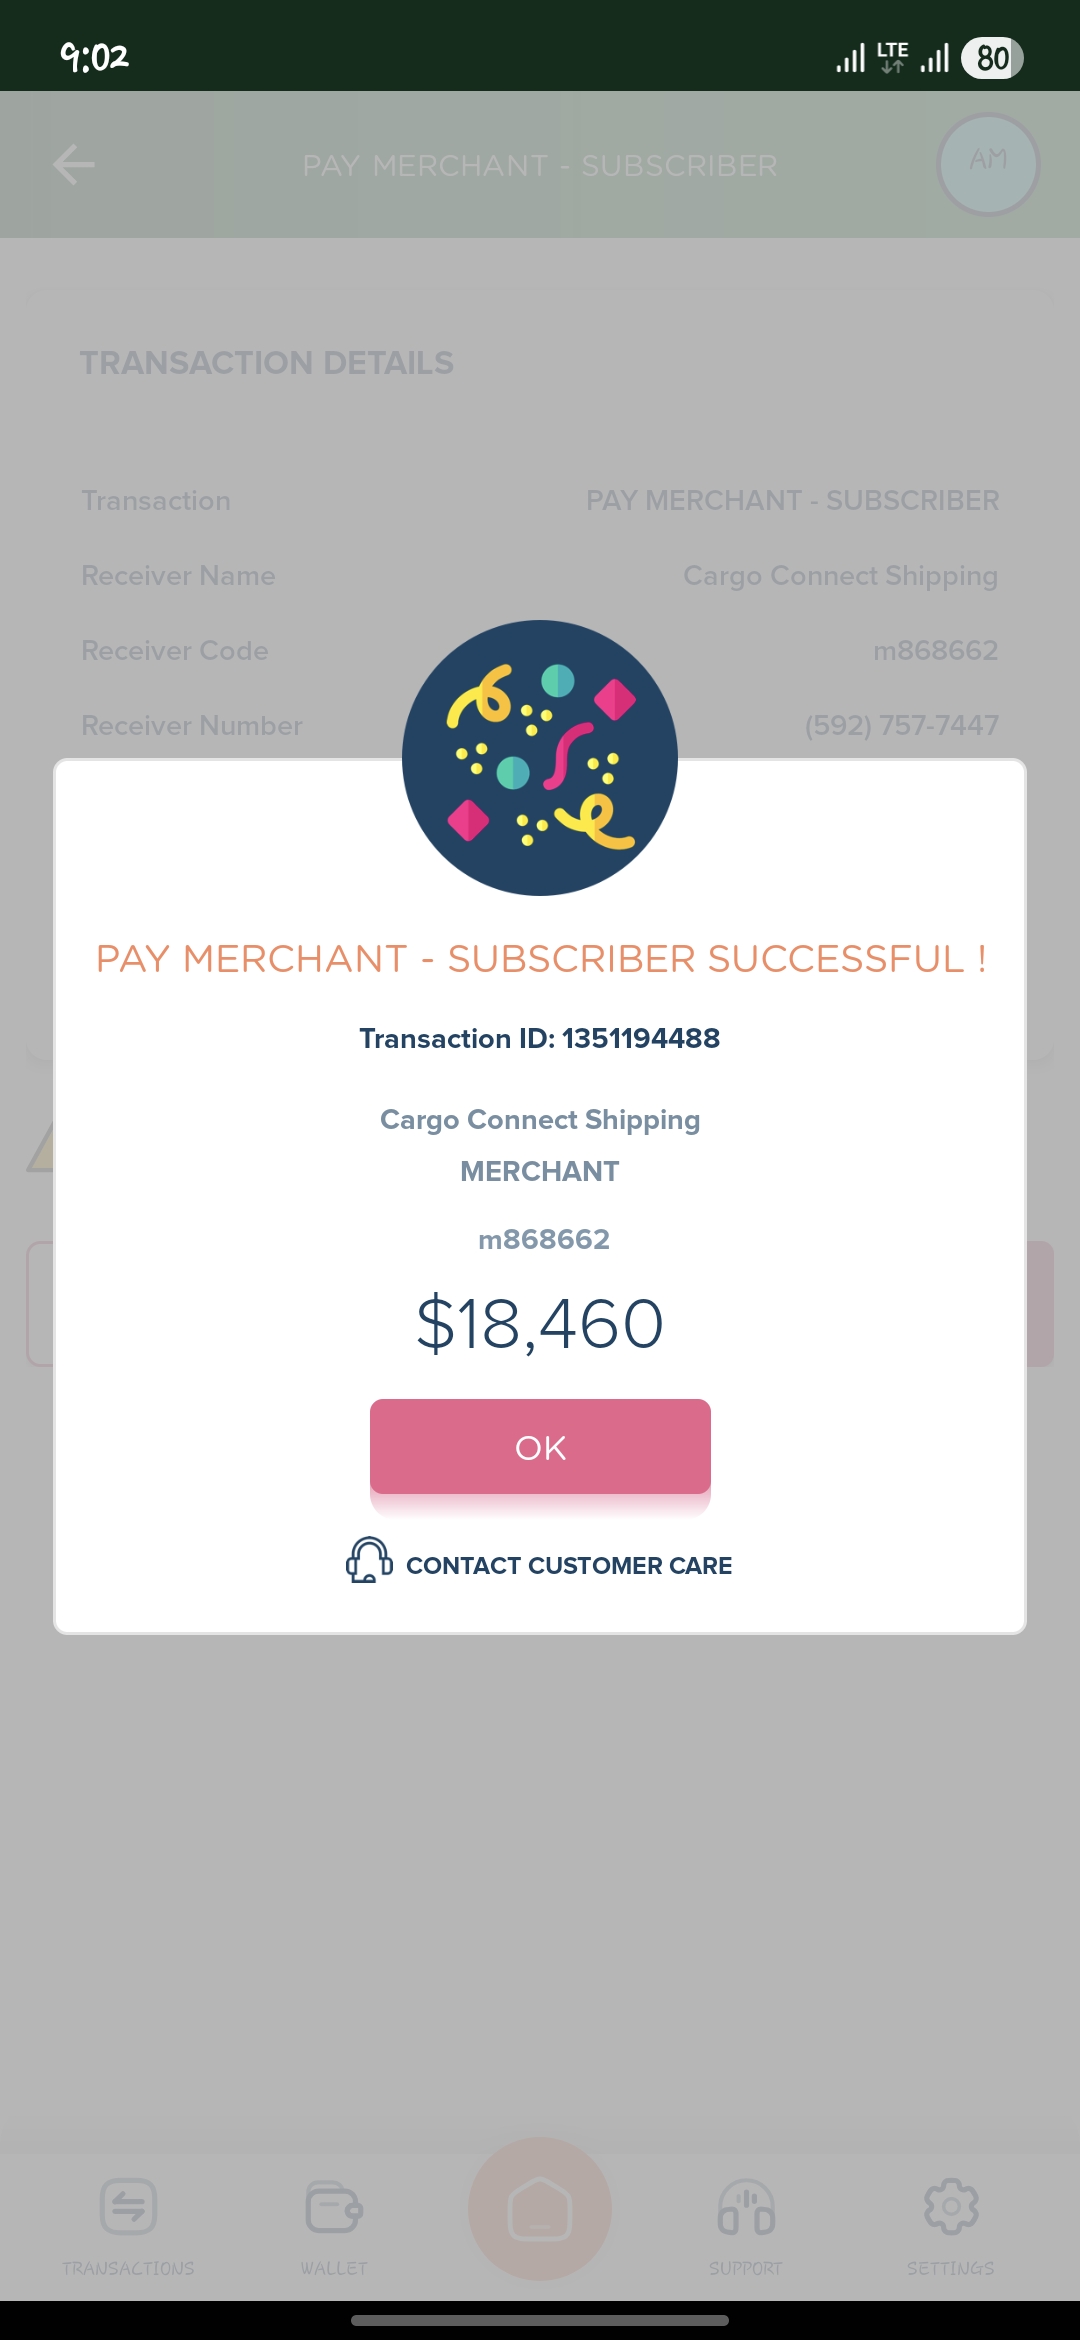The width and height of the screenshot is (1080, 2340).
Task: Tap the confetti celebration icon
Action: [x=540, y=758]
